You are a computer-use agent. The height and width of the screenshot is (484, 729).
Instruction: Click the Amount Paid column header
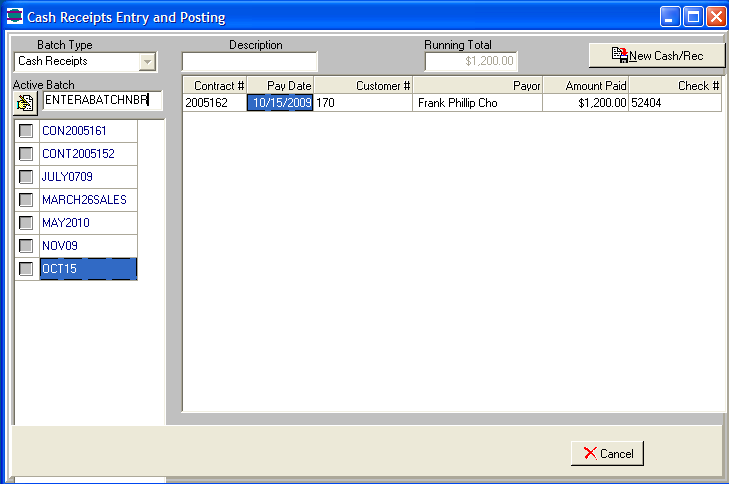point(585,86)
